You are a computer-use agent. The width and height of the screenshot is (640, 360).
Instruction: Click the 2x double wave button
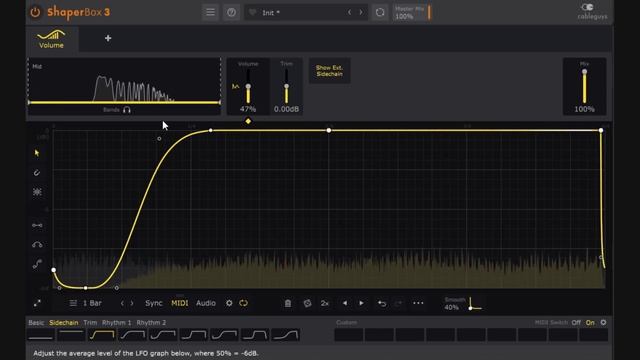325,303
